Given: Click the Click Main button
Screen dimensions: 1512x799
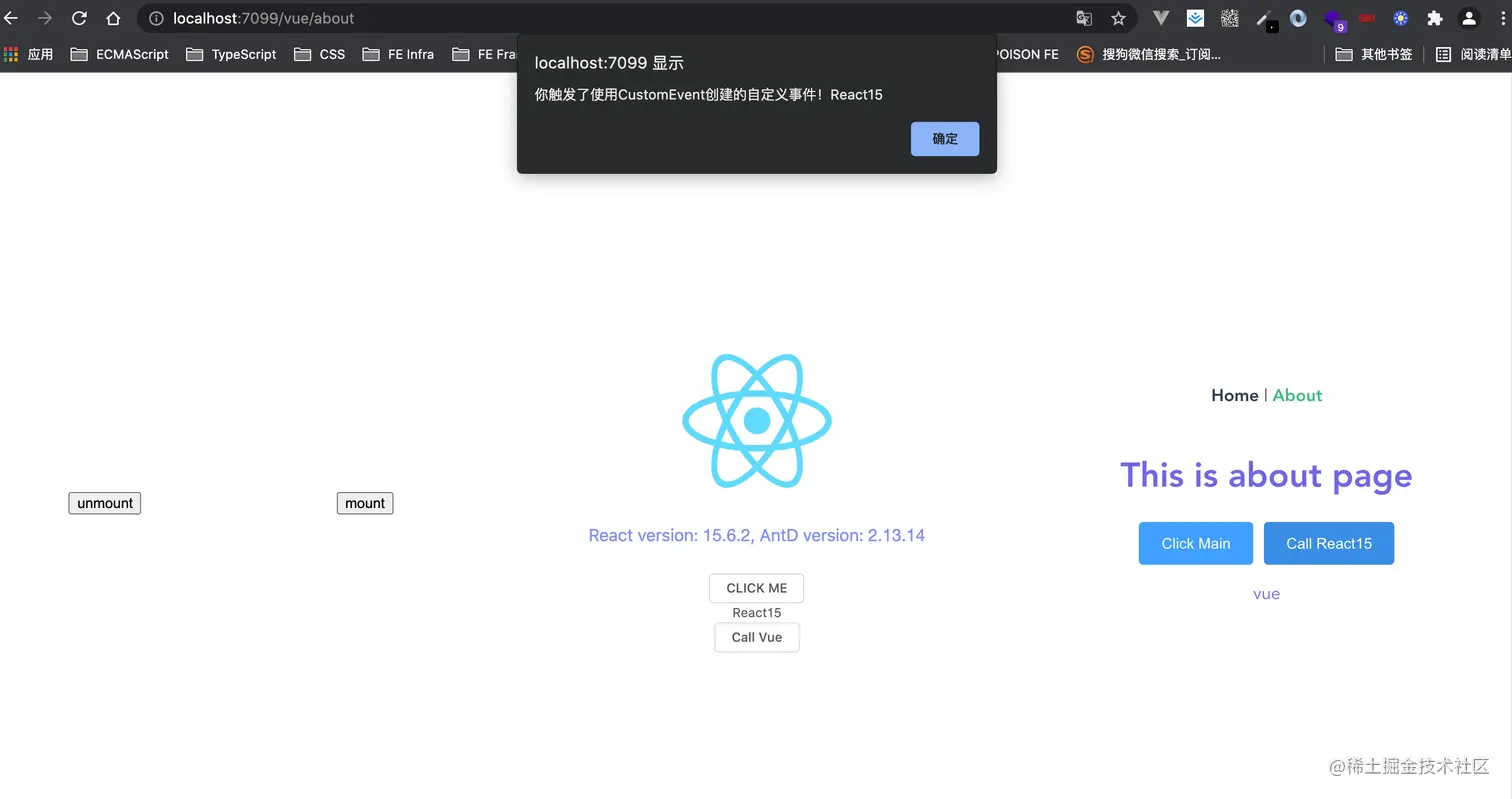Looking at the screenshot, I should (x=1196, y=543).
